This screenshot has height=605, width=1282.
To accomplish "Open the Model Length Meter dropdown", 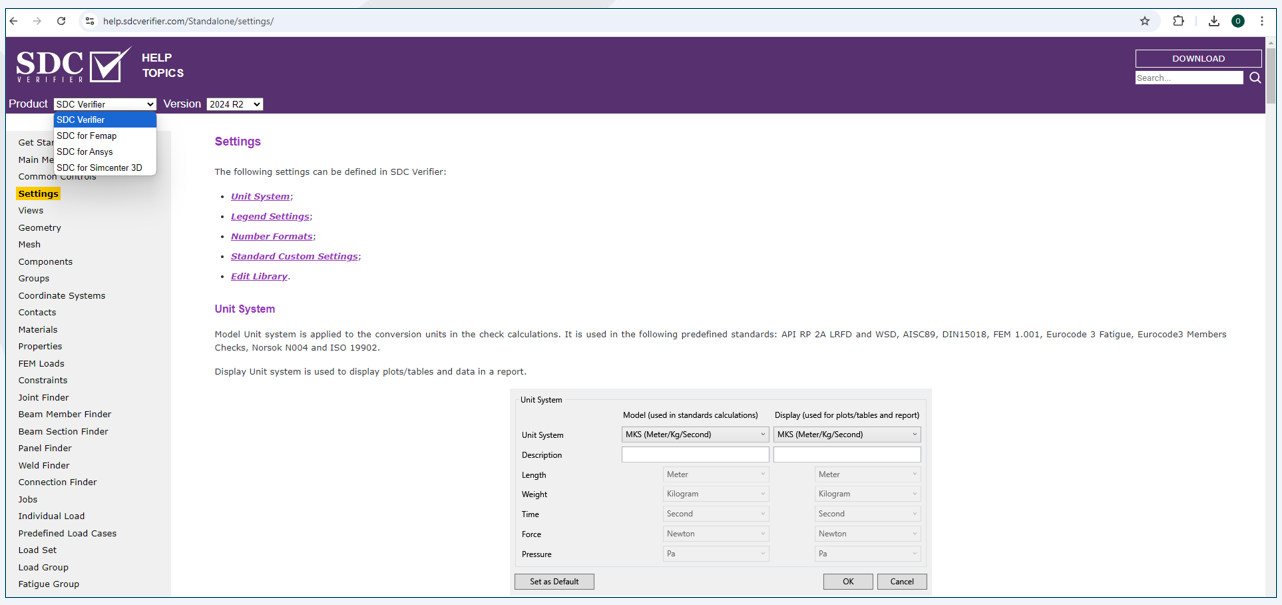I will tap(716, 475).
